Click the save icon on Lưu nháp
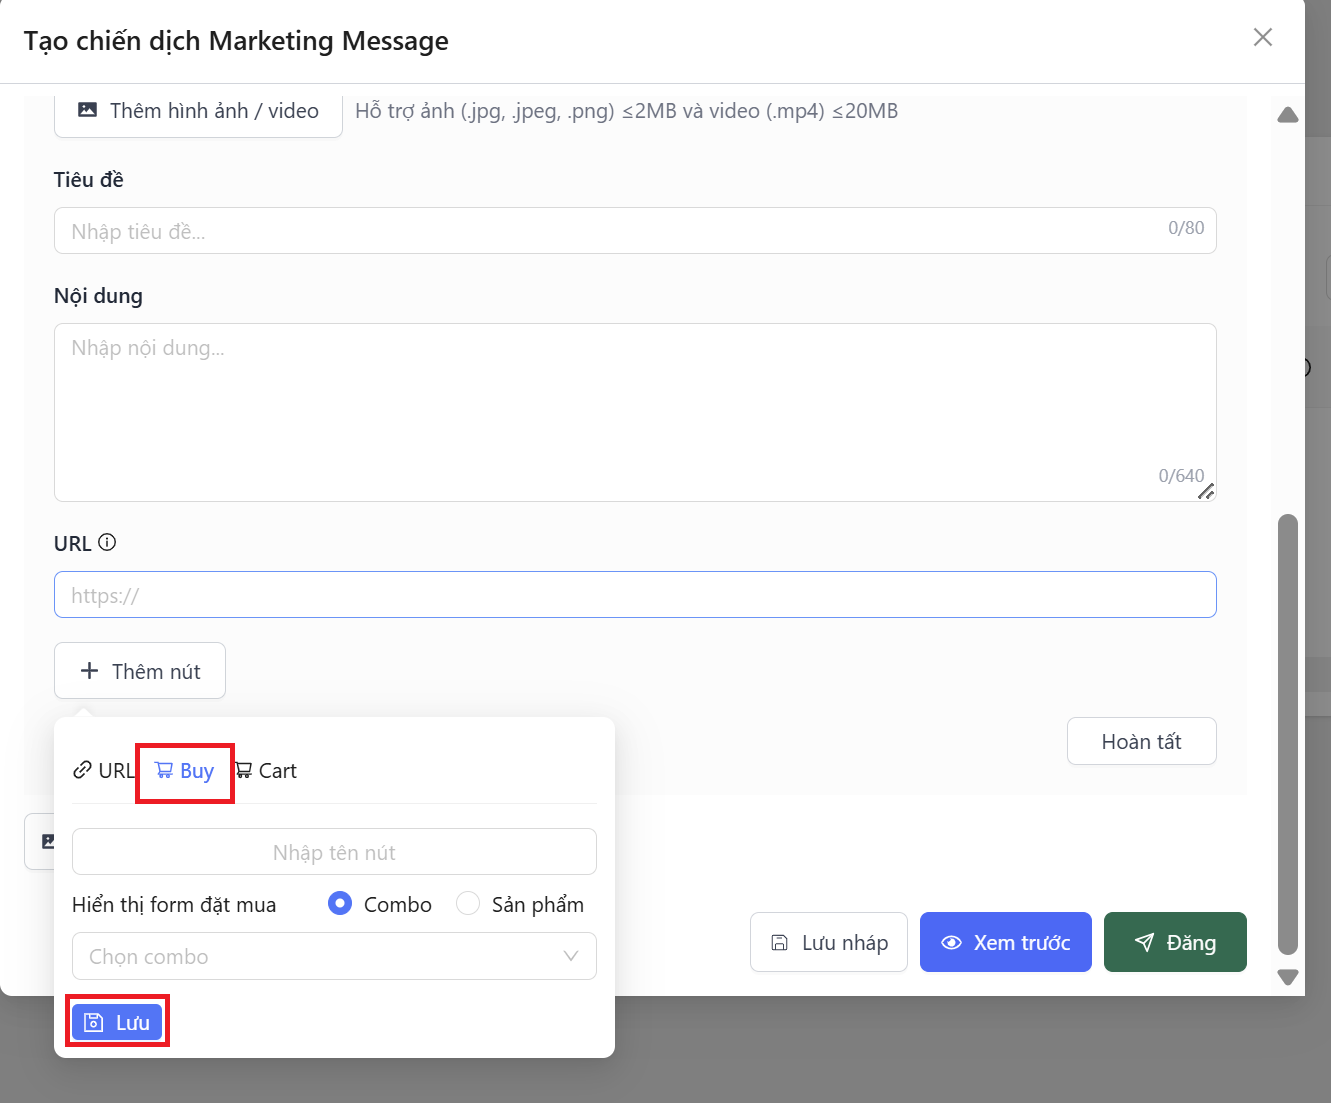The height and width of the screenshot is (1103, 1331). (780, 943)
